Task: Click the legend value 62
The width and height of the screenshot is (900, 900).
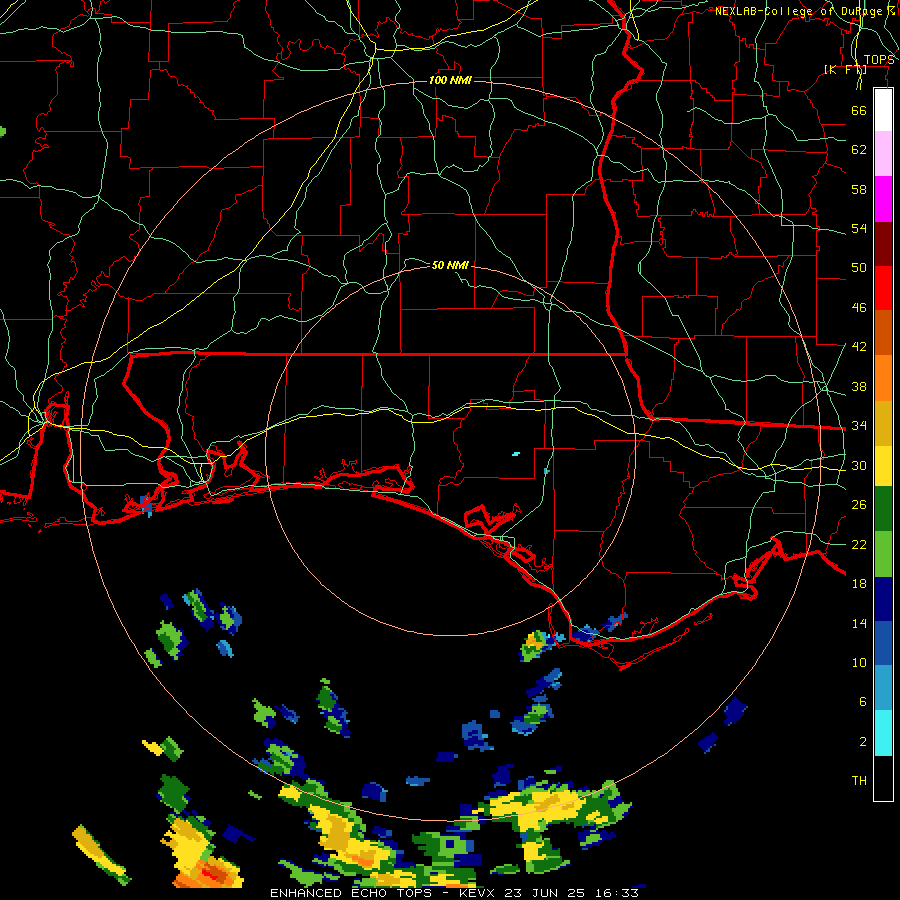Action: pyautogui.click(x=859, y=150)
